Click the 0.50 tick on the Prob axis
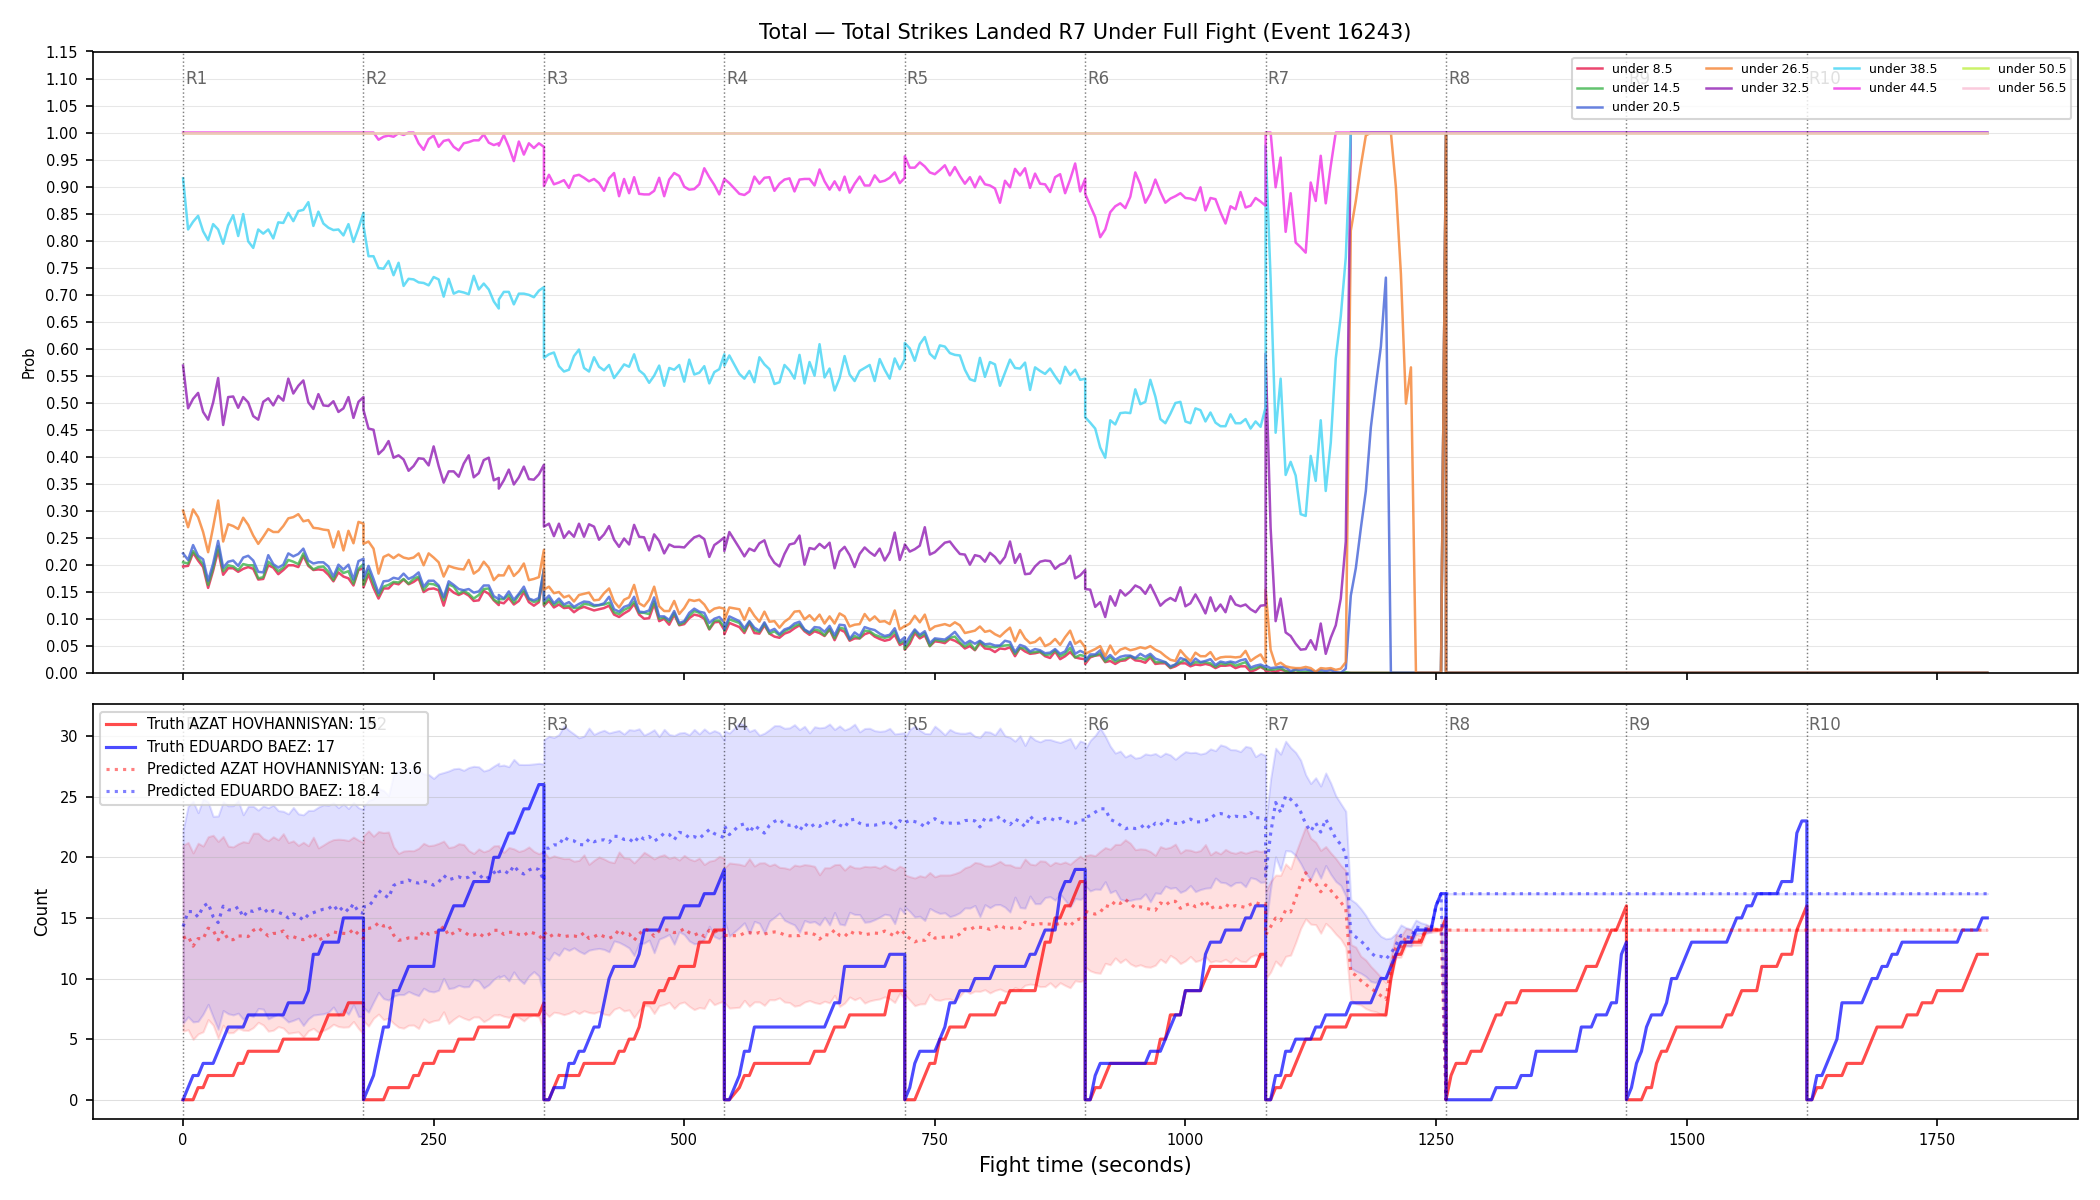Screen dimensions: 2100x1200 point(62,403)
